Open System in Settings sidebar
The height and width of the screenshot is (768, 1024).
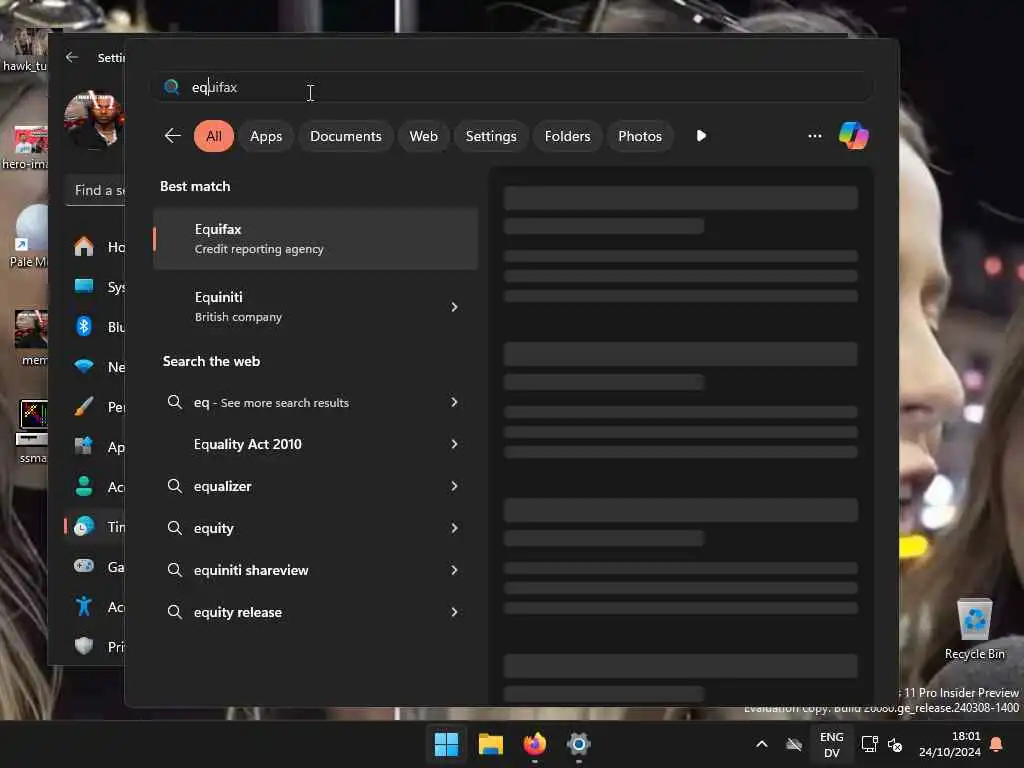95,287
